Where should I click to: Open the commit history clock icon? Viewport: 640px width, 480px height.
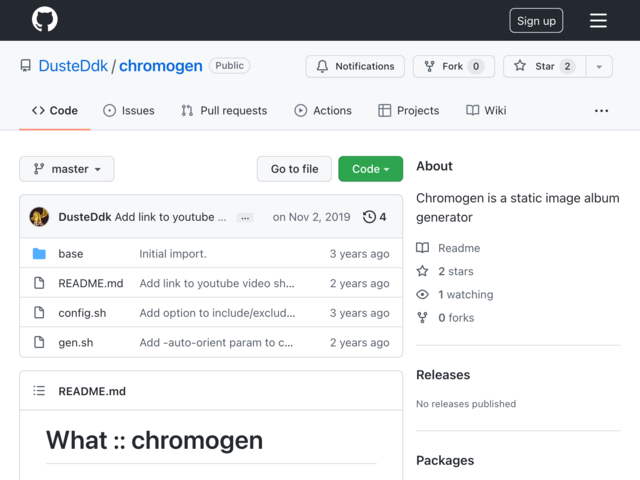(x=369, y=217)
